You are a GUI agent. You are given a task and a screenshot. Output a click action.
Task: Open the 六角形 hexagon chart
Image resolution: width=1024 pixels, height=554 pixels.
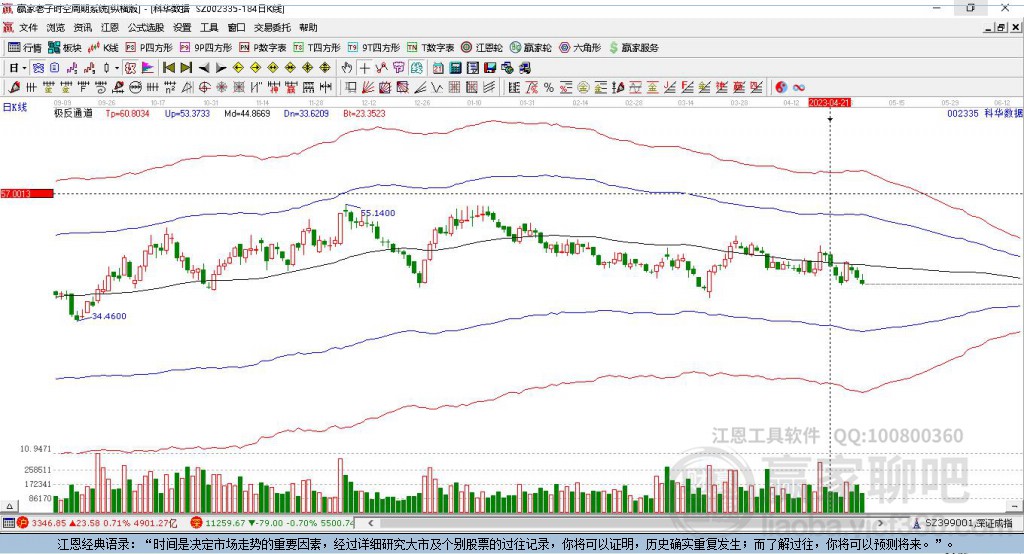[580, 48]
